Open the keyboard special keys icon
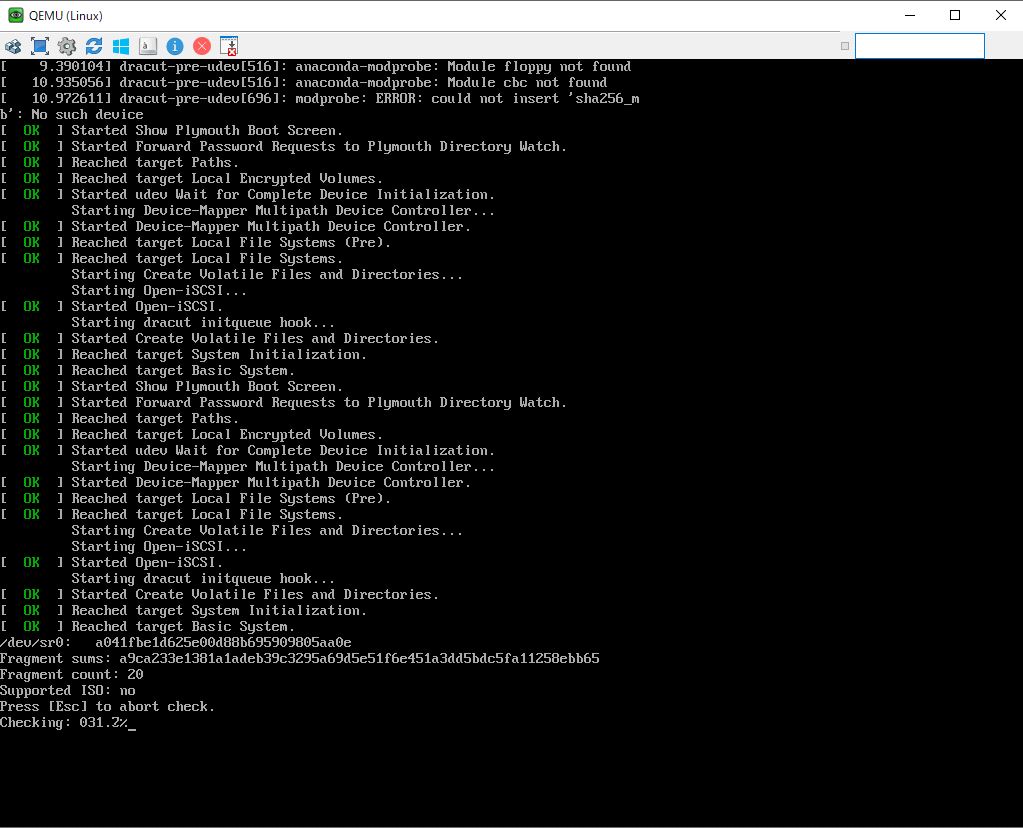Image resolution: width=1023 pixels, height=828 pixels. coord(148,46)
